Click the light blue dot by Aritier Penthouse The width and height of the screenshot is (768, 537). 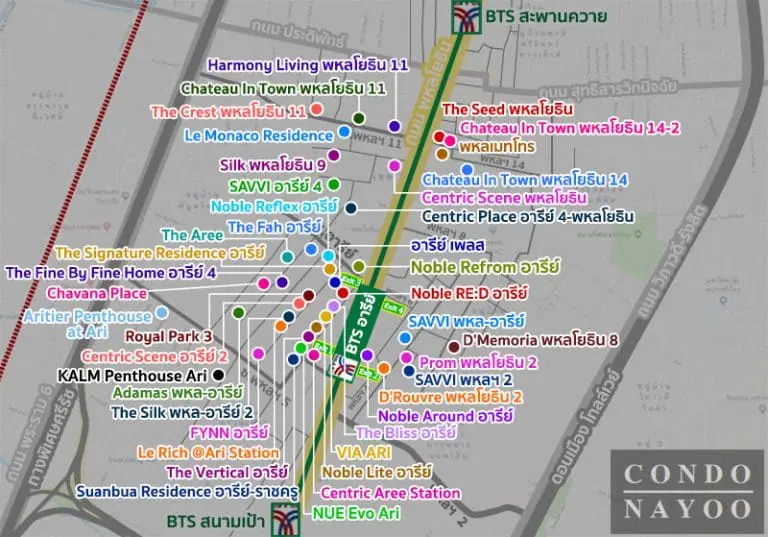click(161, 313)
